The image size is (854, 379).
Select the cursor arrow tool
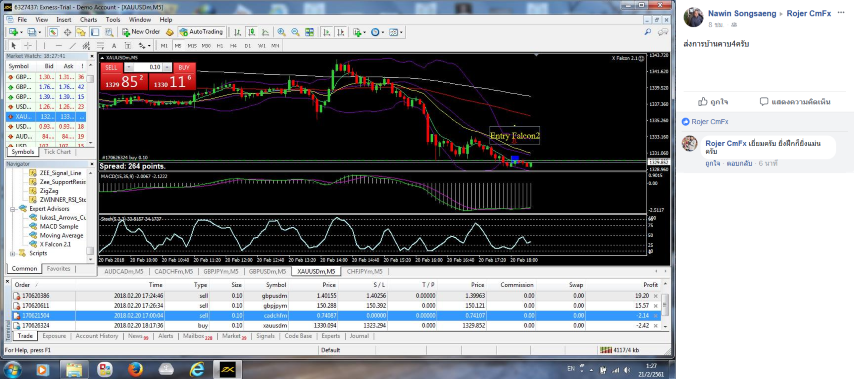coord(14,46)
